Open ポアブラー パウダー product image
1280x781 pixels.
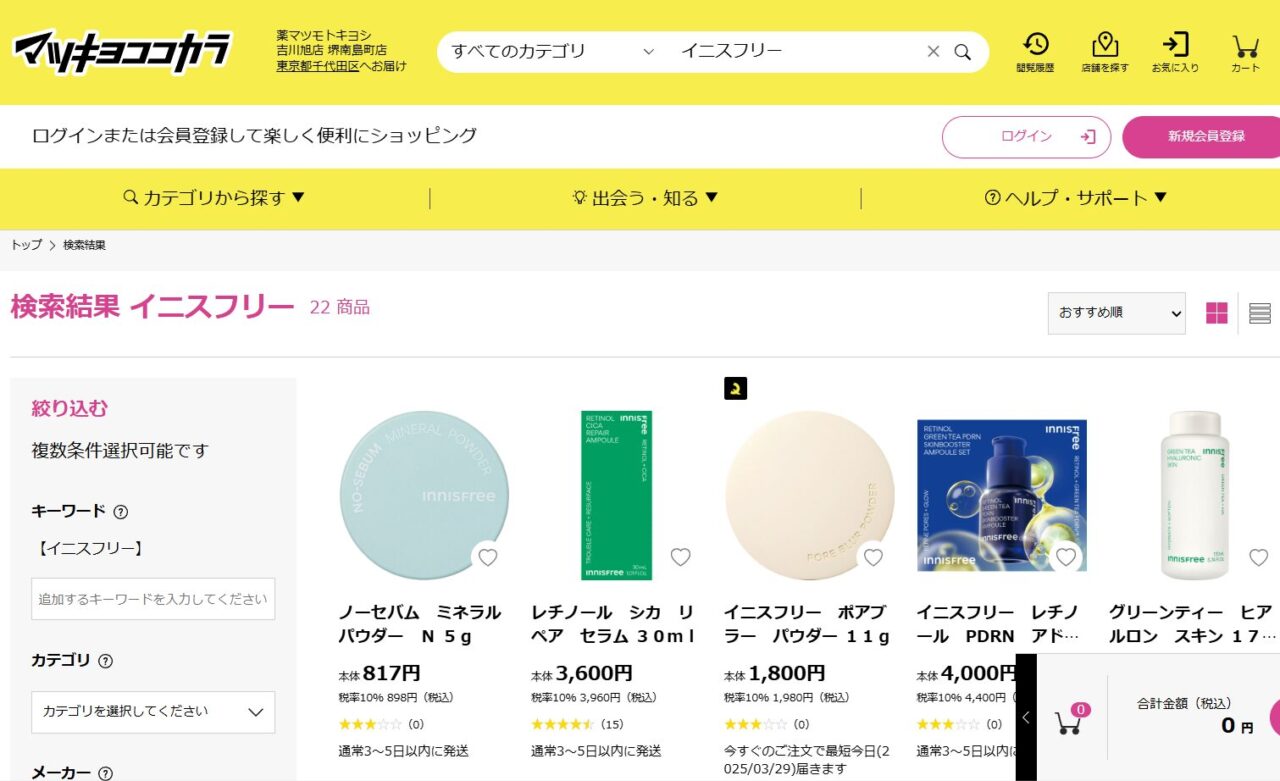click(809, 495)
